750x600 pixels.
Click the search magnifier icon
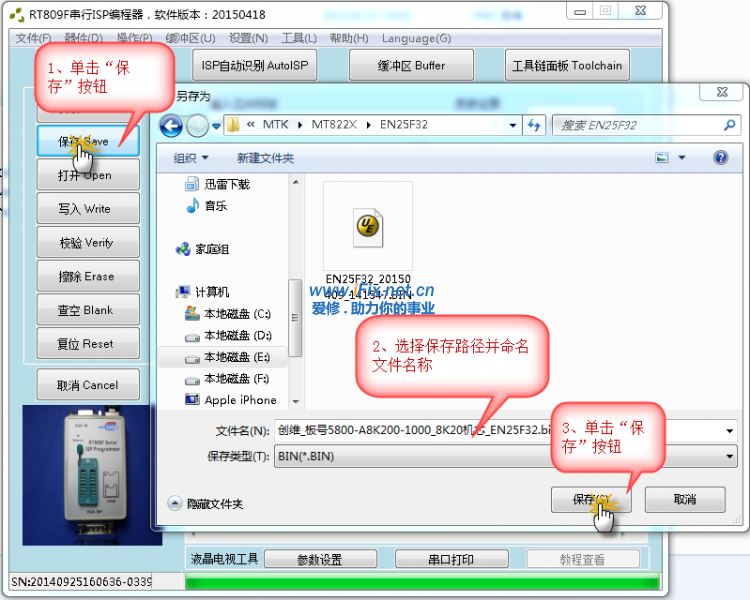click(728, 125)
